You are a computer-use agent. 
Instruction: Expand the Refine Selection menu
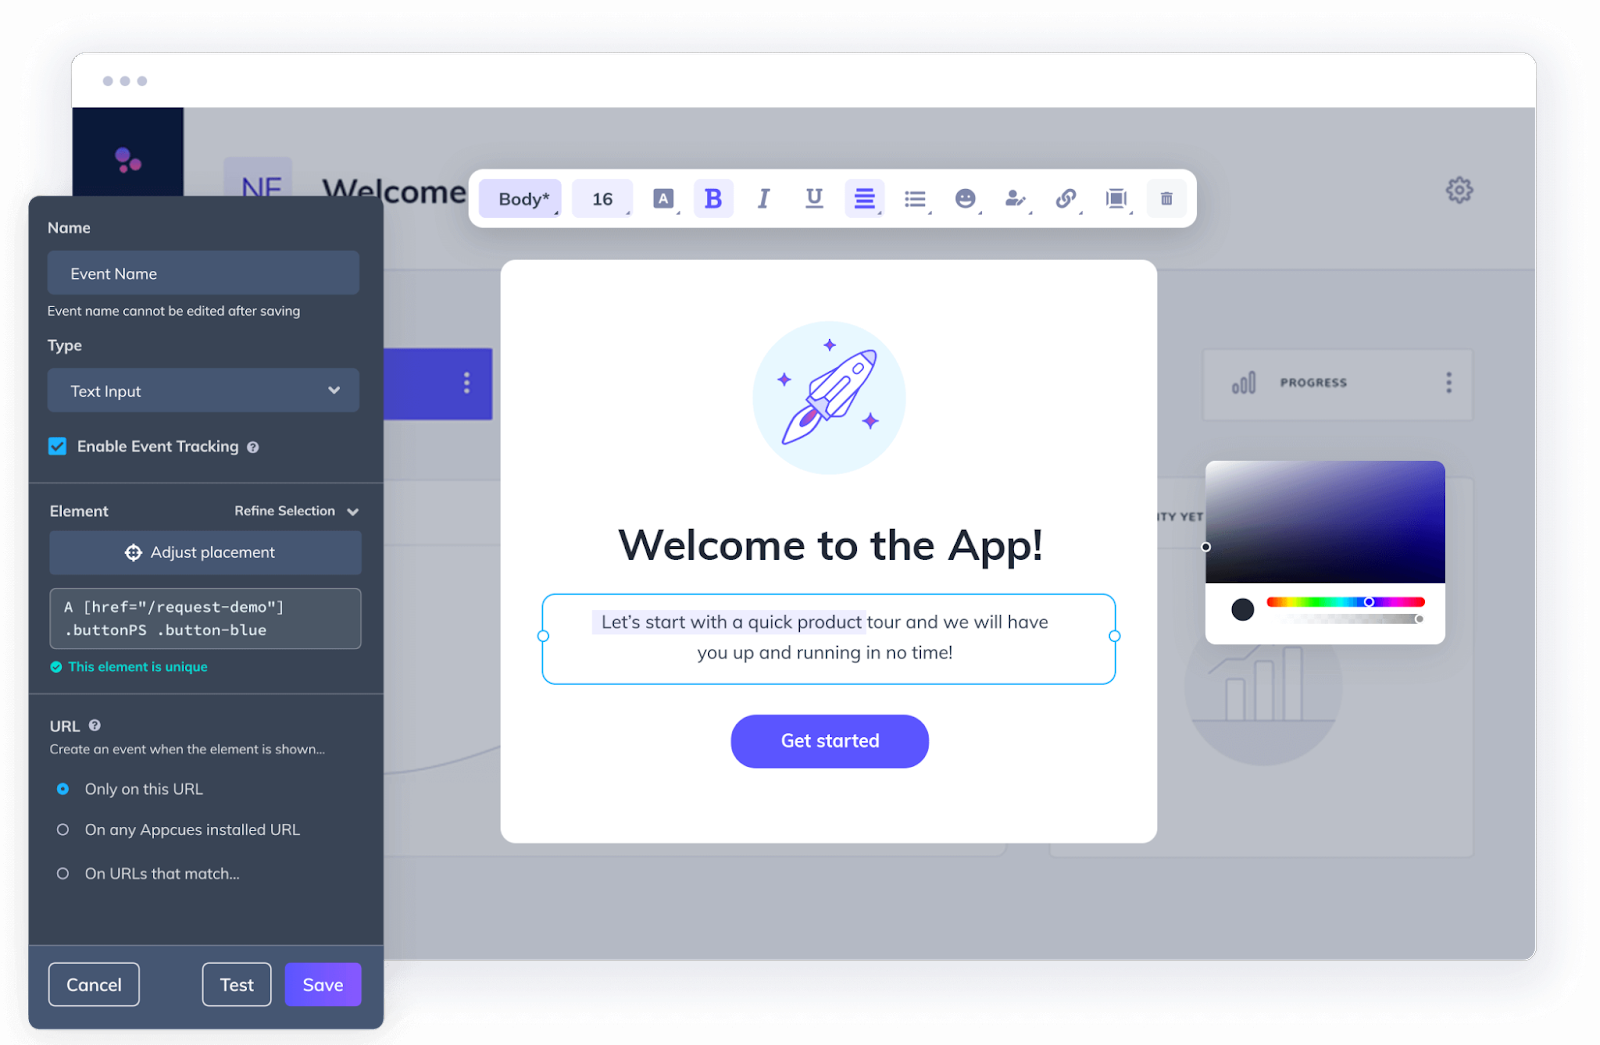click(296, 511)
